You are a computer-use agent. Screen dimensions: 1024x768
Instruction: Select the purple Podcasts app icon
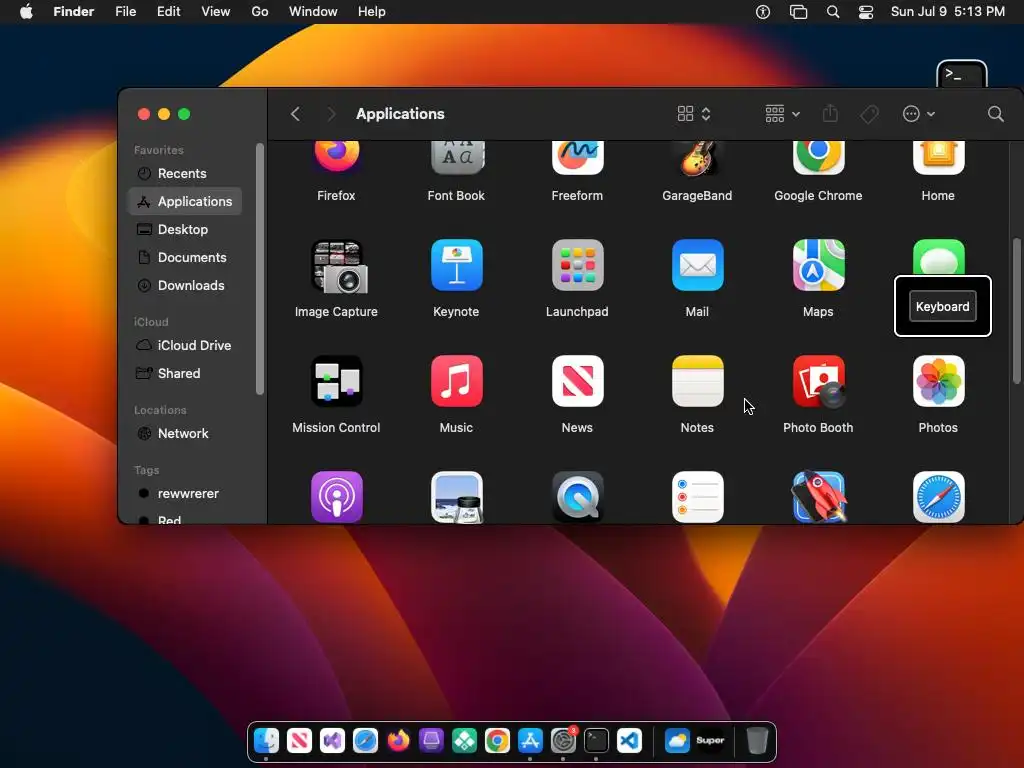tap(336, 497)
